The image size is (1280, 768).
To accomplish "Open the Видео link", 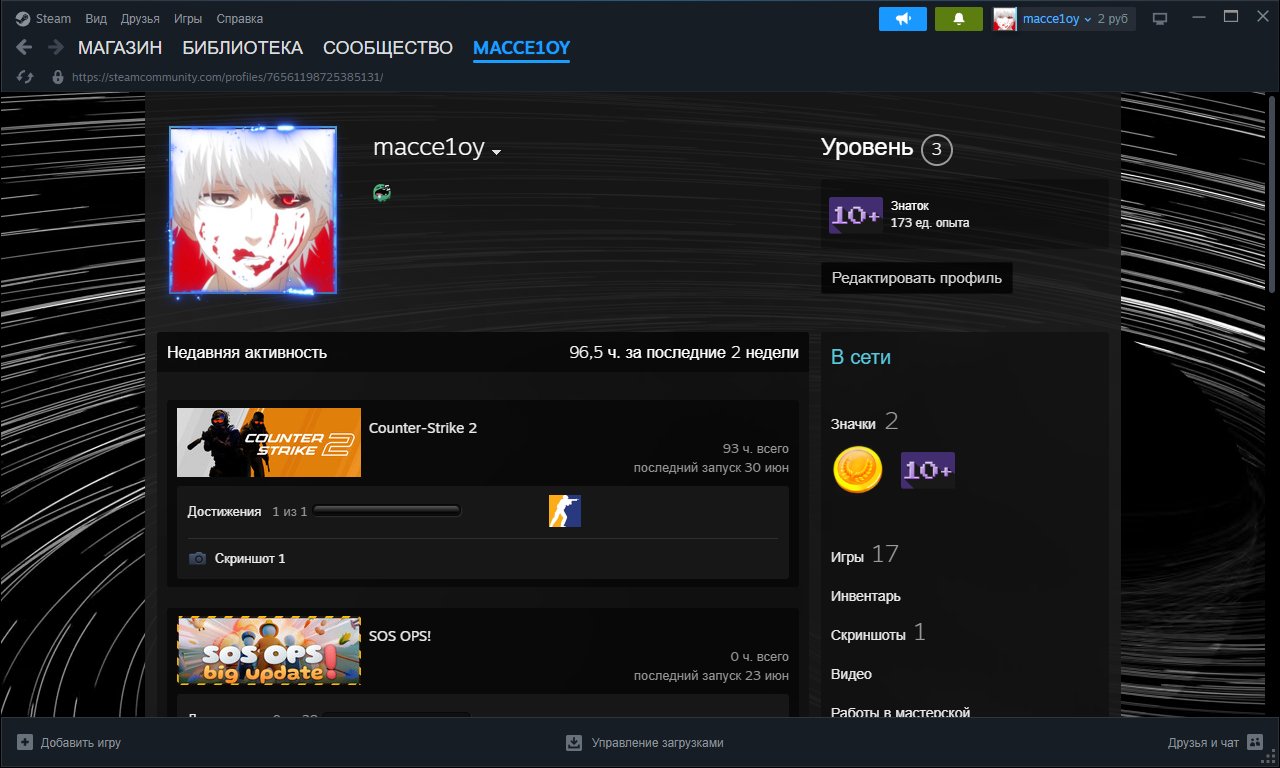I will pos(851,674).
